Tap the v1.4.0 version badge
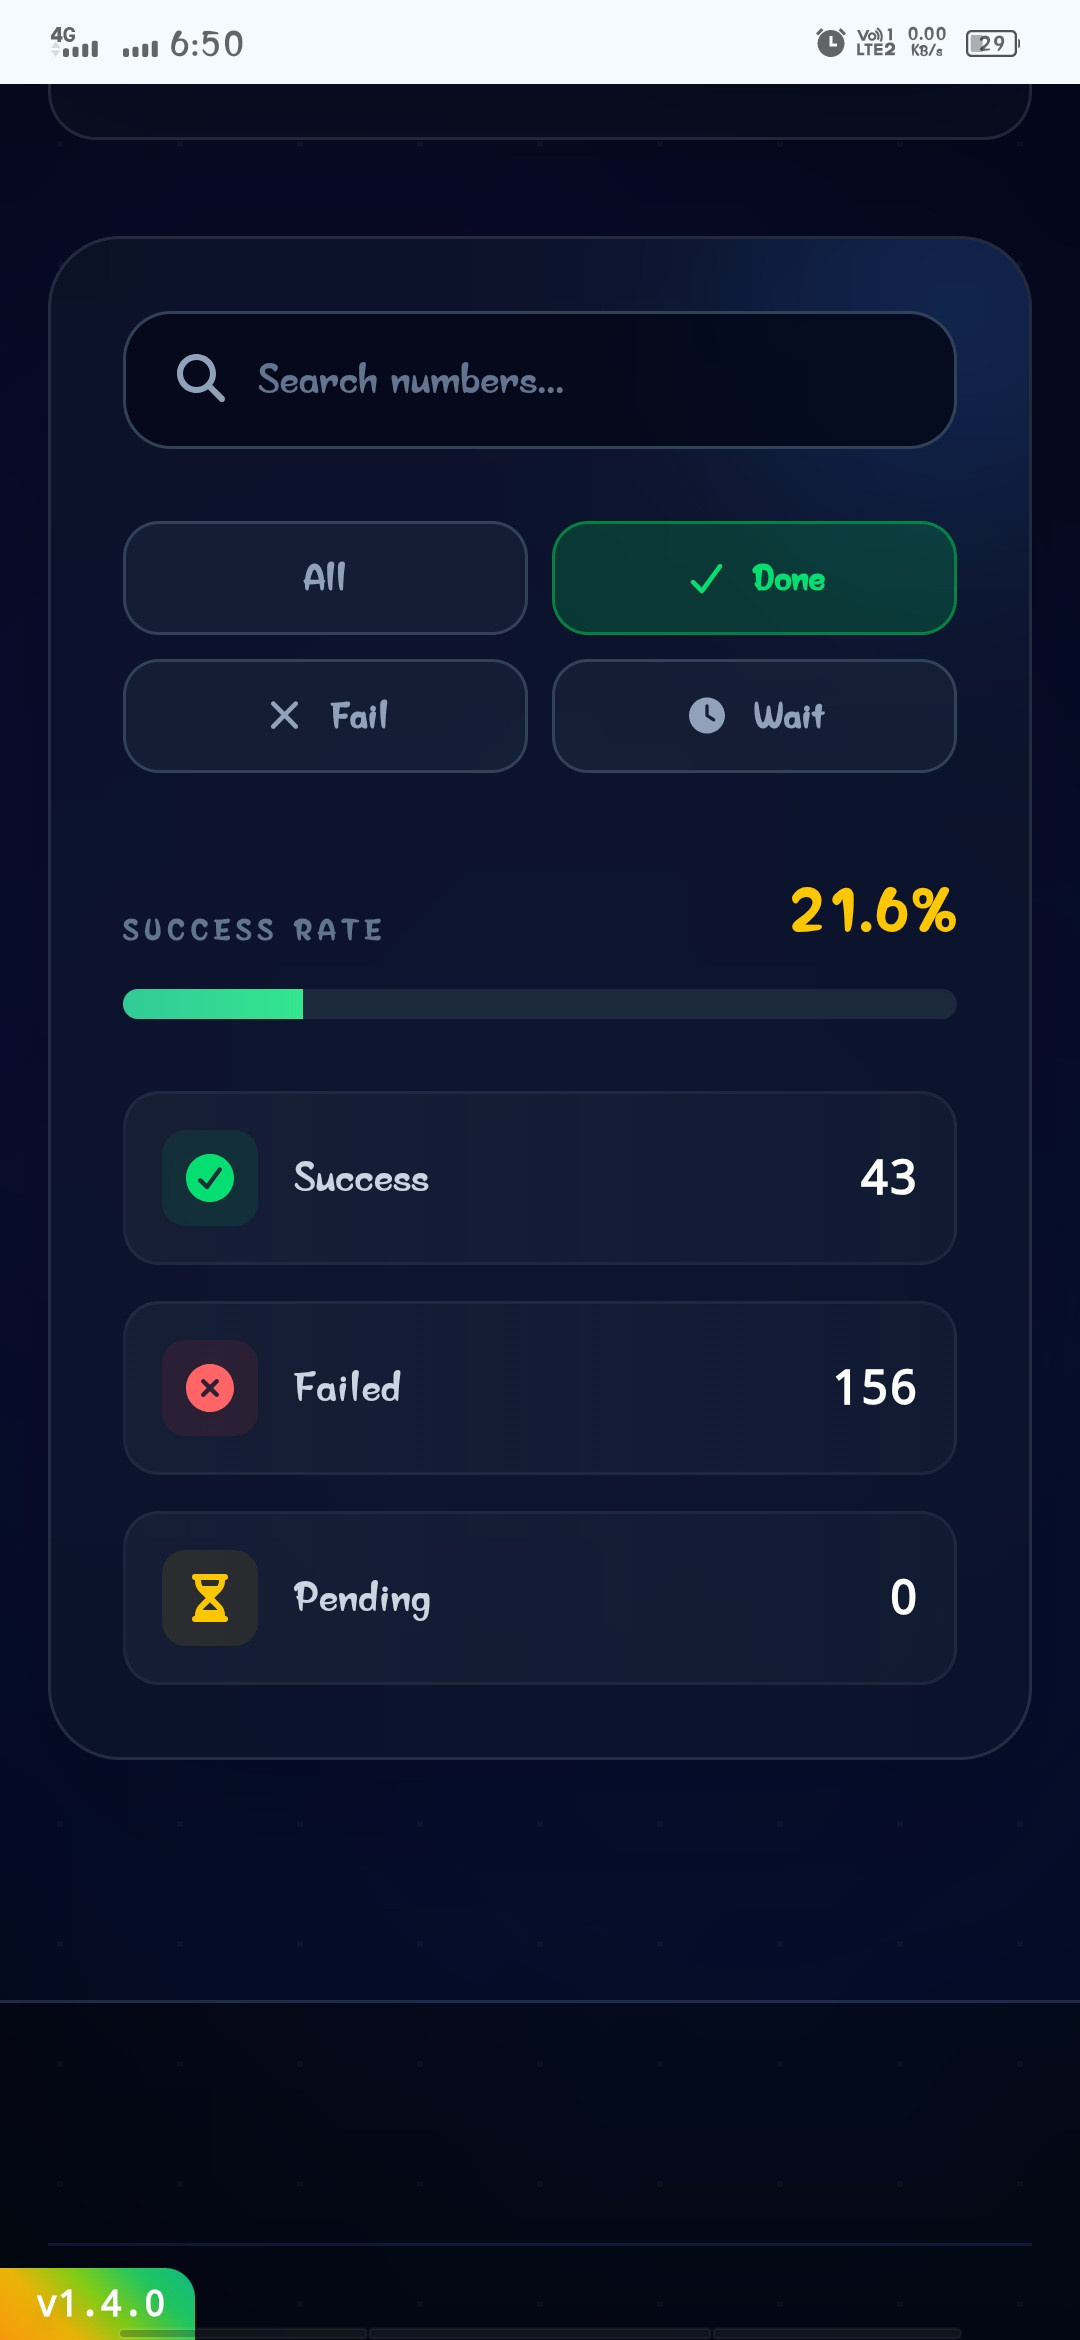The width and height of the screenshot is (1080, 2340). [100, 2303]
